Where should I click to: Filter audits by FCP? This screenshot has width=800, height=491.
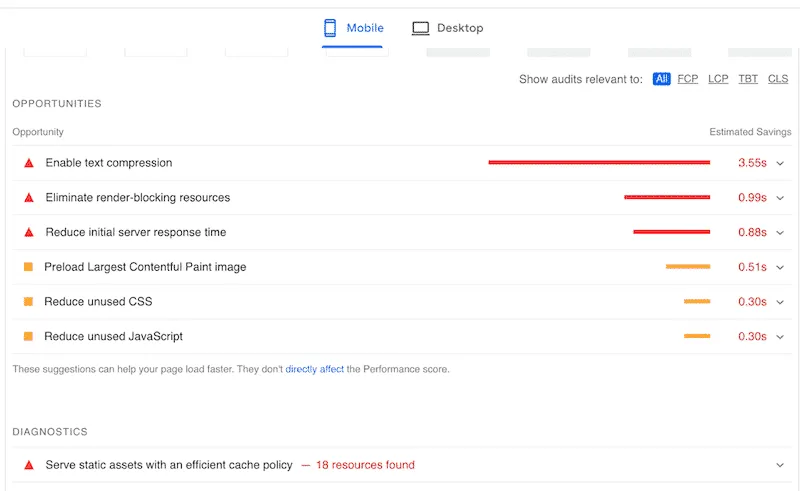point(688,79)
